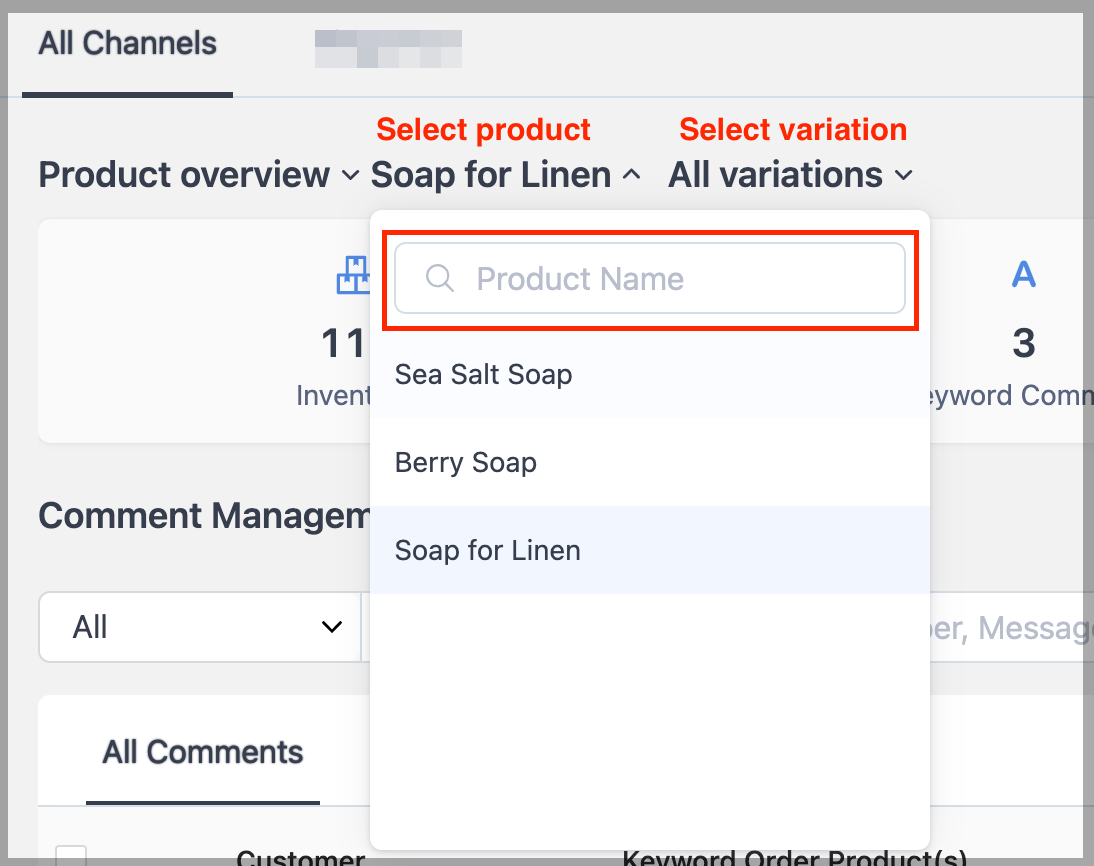Click the Customer column header
This screenshot has height=866, width=1094.
coord(300,857)
